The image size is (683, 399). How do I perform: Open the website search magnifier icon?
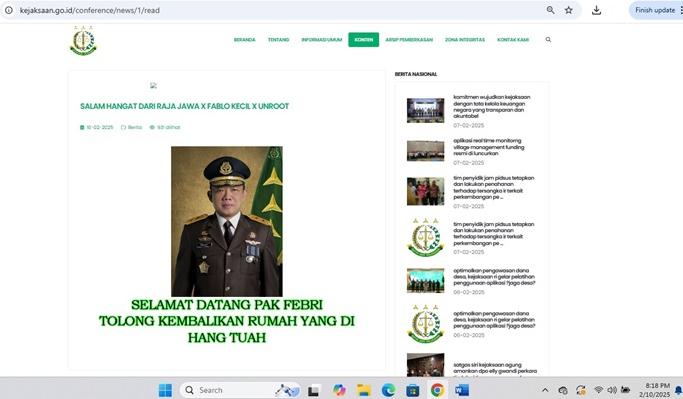point(548,40)
